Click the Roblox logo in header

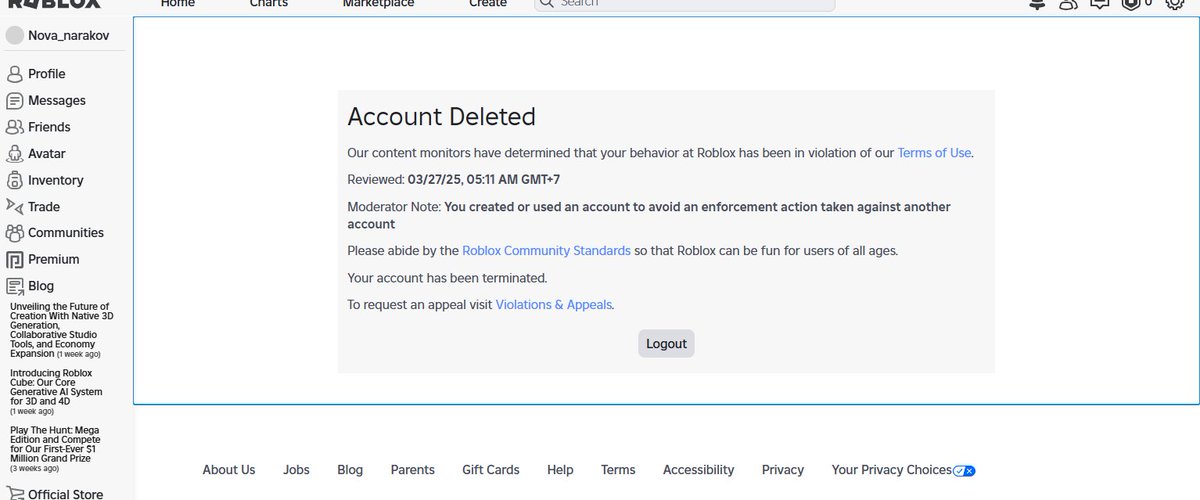54,4
